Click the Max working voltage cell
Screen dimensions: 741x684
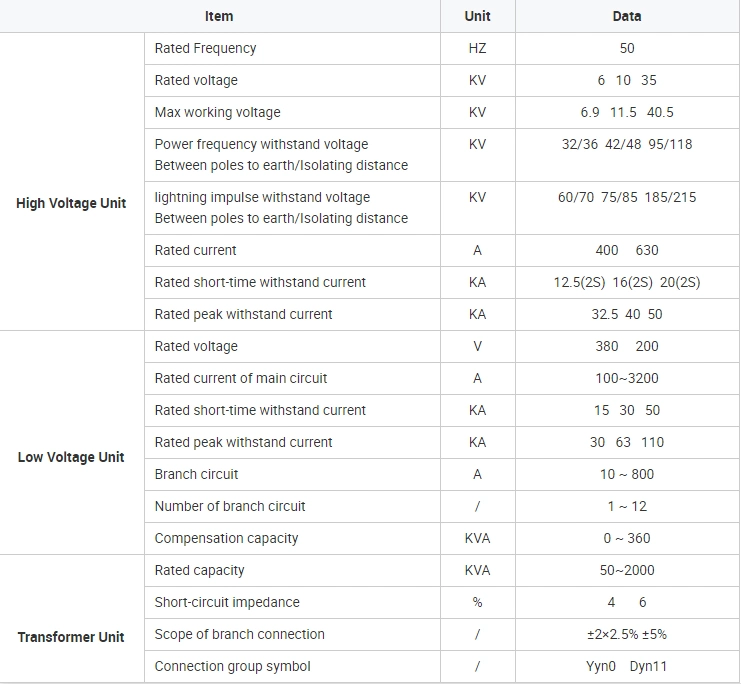[x=293, y=113]
